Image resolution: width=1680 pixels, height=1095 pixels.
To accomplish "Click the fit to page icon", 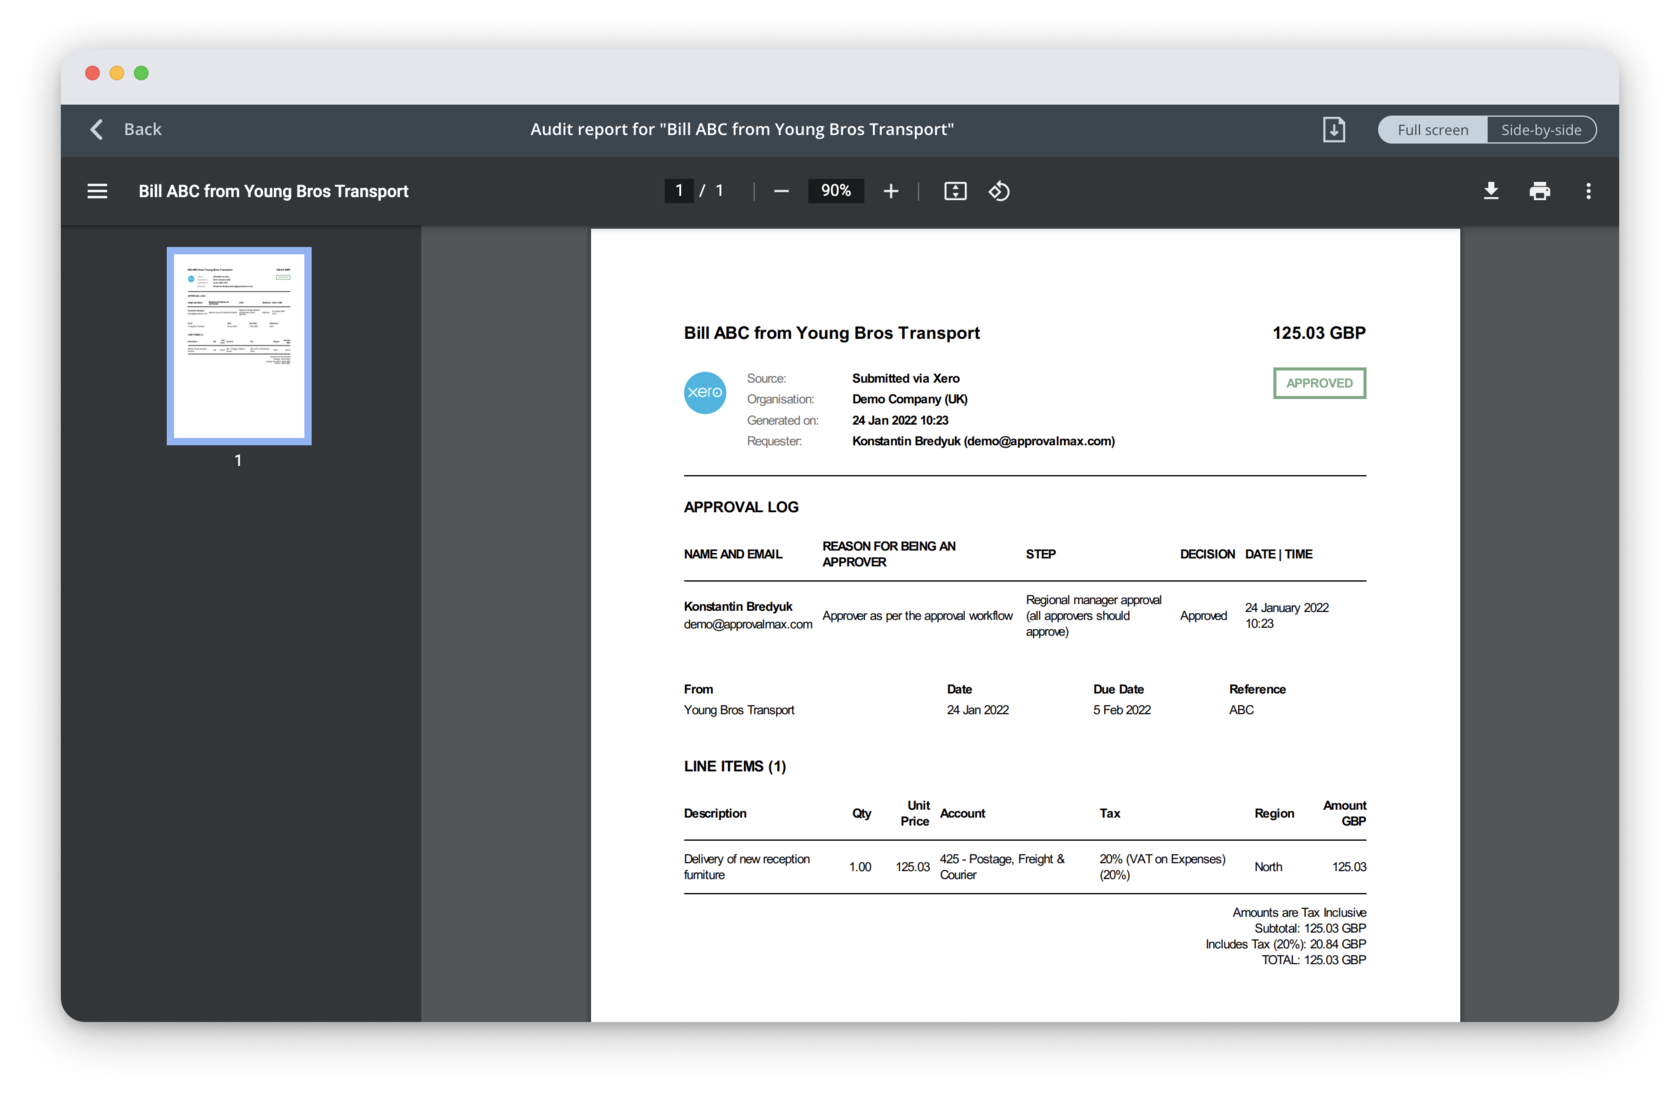I will click(x=955, y=191).
